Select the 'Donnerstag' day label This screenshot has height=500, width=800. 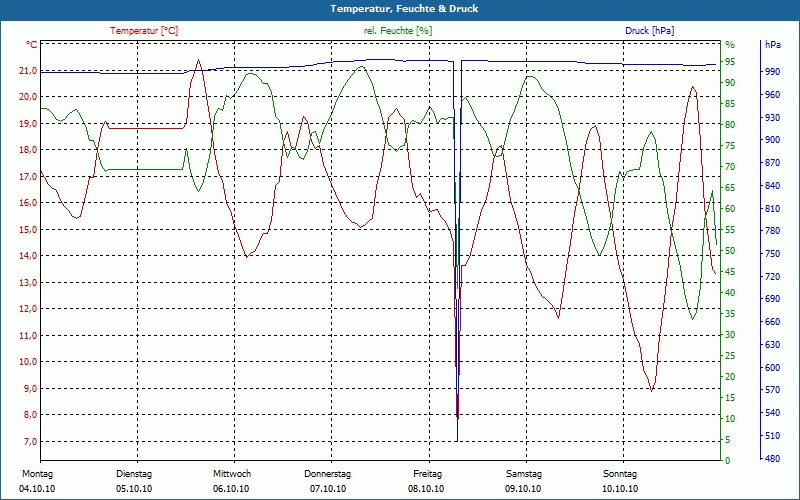pyautogui.click(x=328, y=474)
